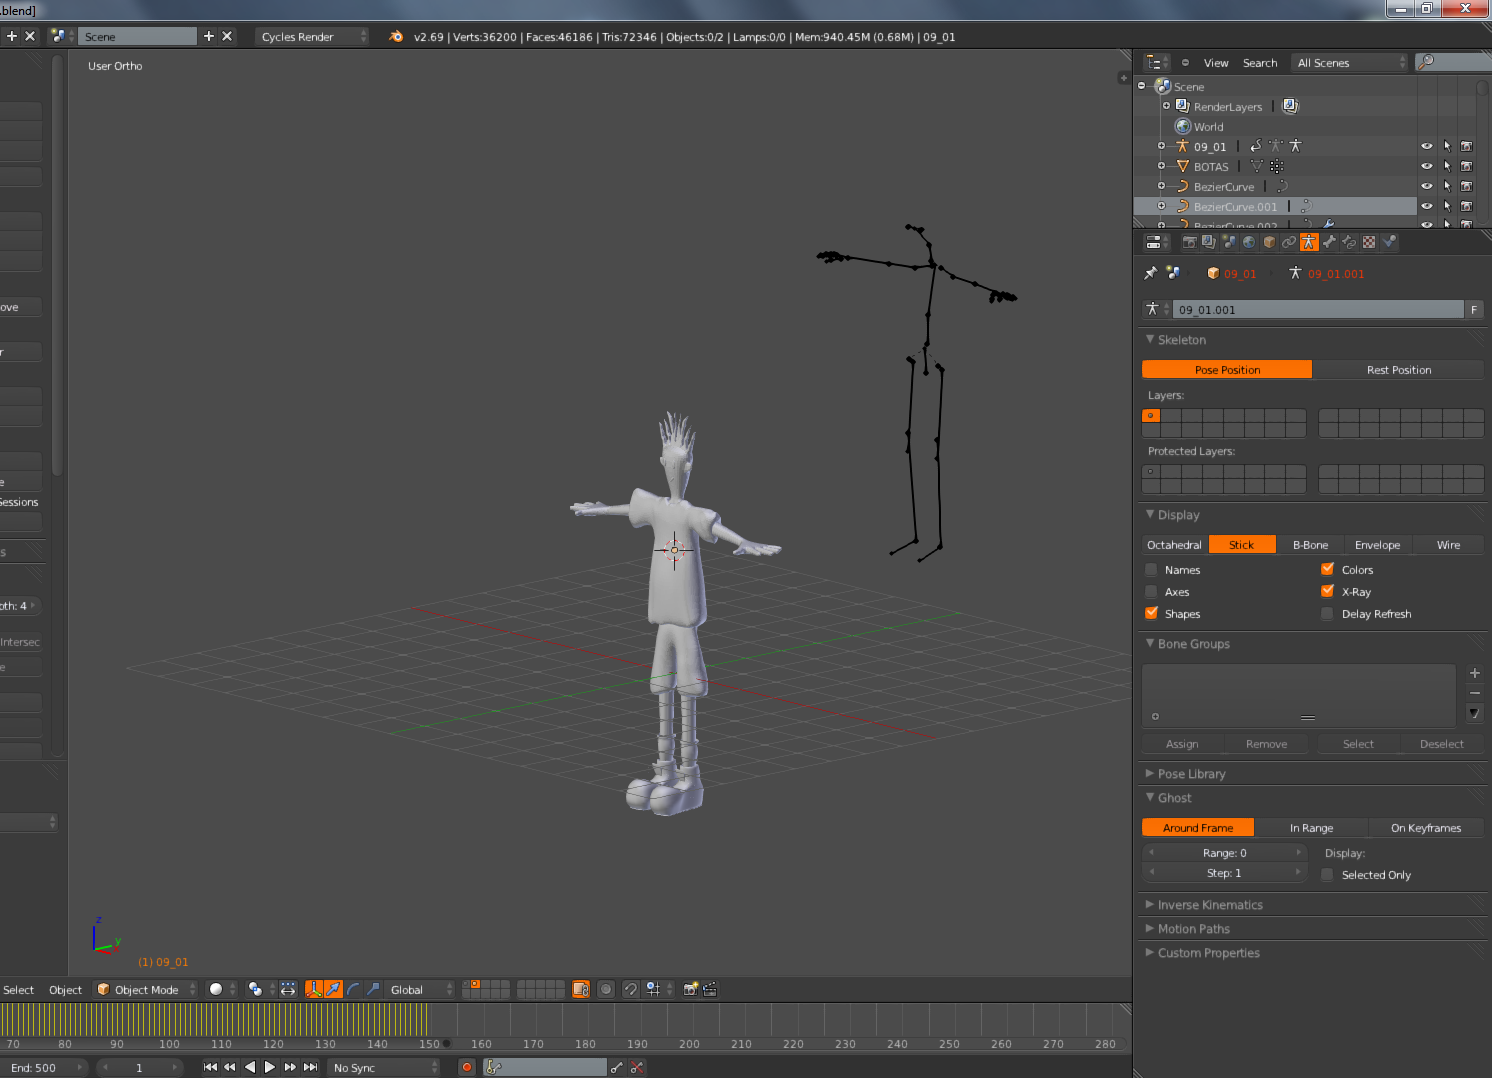Image resolution: width=1492 pixels, height=1078 pixels.
Task: Jump to the last frame
Action: 311,1067
